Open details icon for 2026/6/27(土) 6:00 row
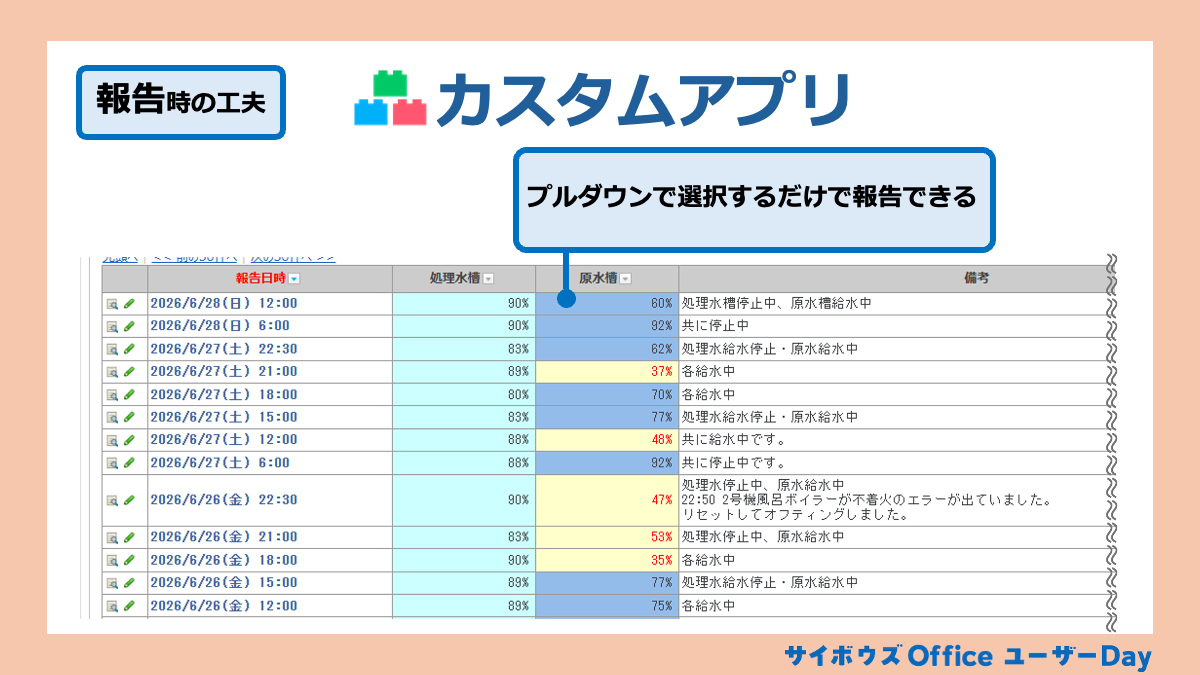 (x=113, y=463)
